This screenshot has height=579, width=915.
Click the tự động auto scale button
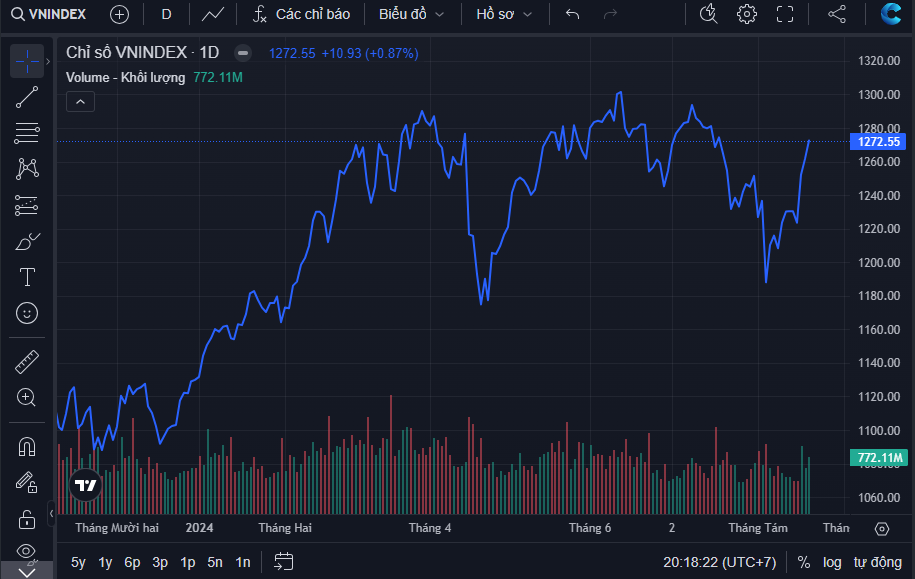coord(877,562)
